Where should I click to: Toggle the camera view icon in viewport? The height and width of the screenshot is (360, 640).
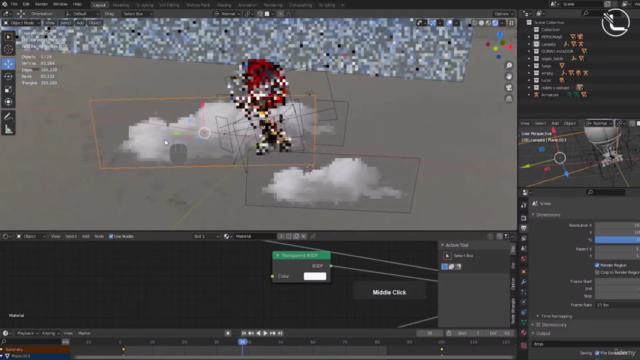tap(509, 88)
